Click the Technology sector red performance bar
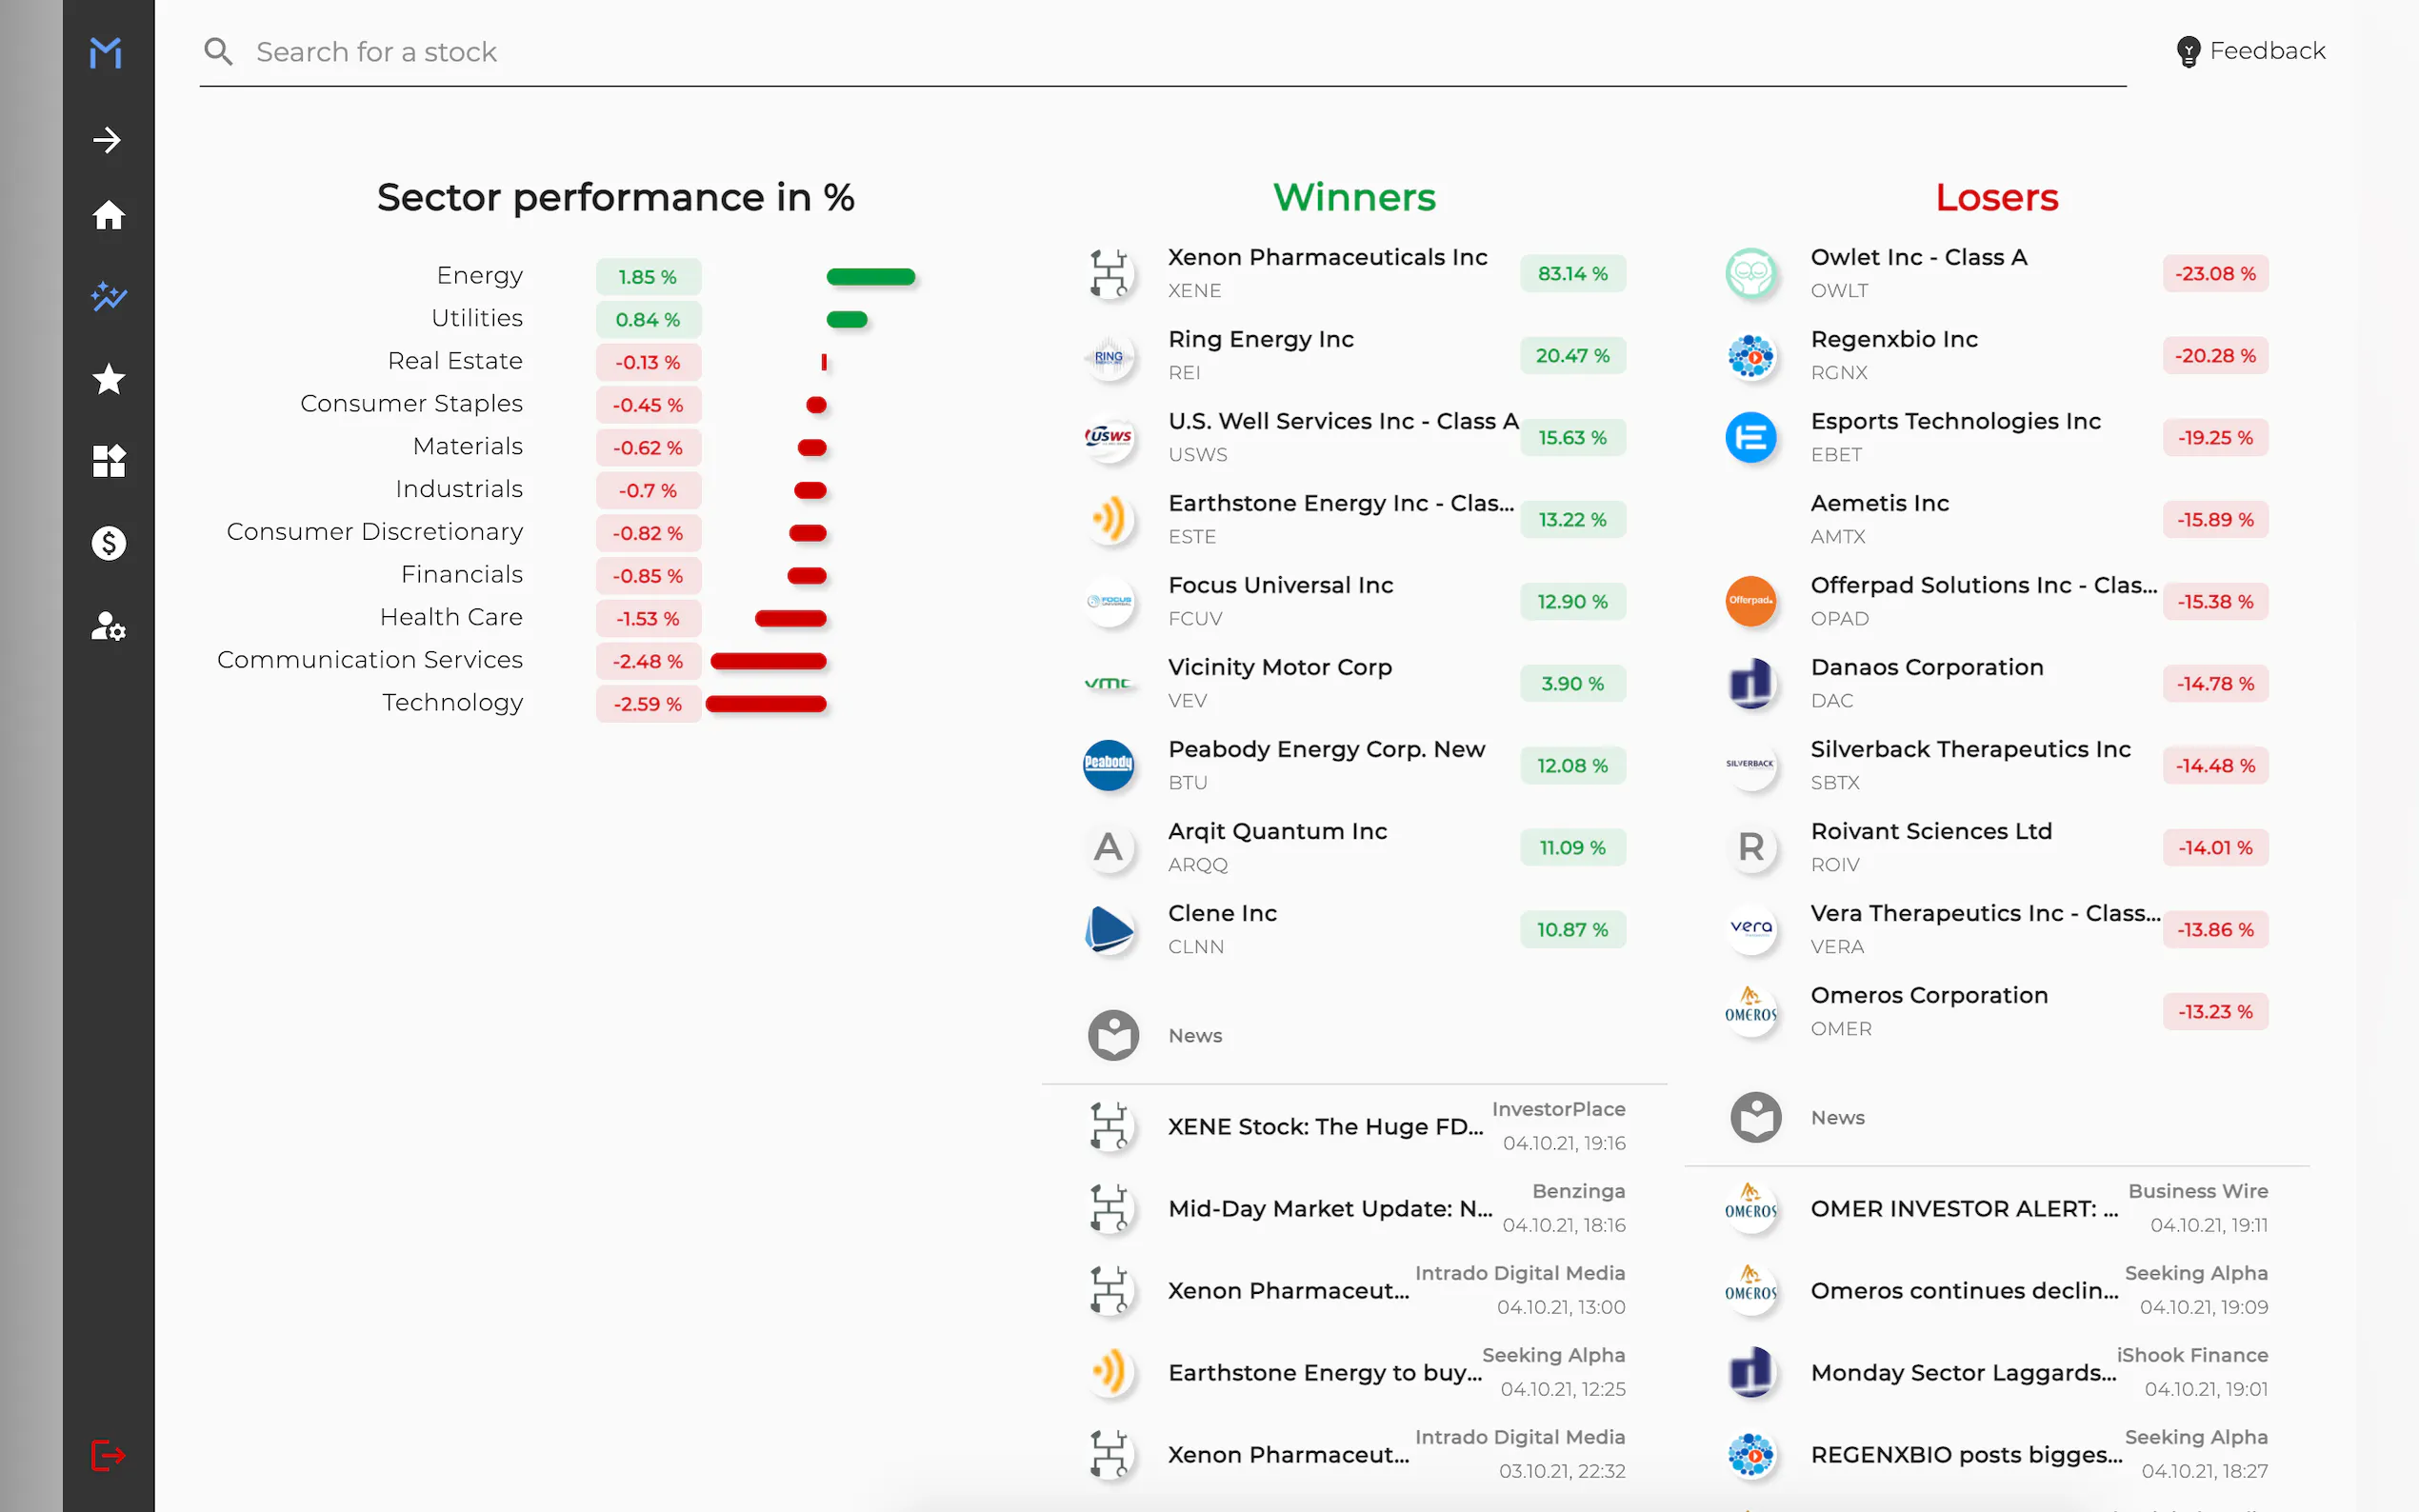 [766, 704]
